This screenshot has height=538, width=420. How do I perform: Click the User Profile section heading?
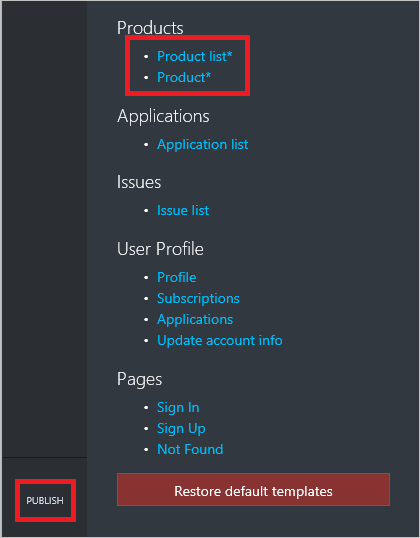click(x=160, y=249)
